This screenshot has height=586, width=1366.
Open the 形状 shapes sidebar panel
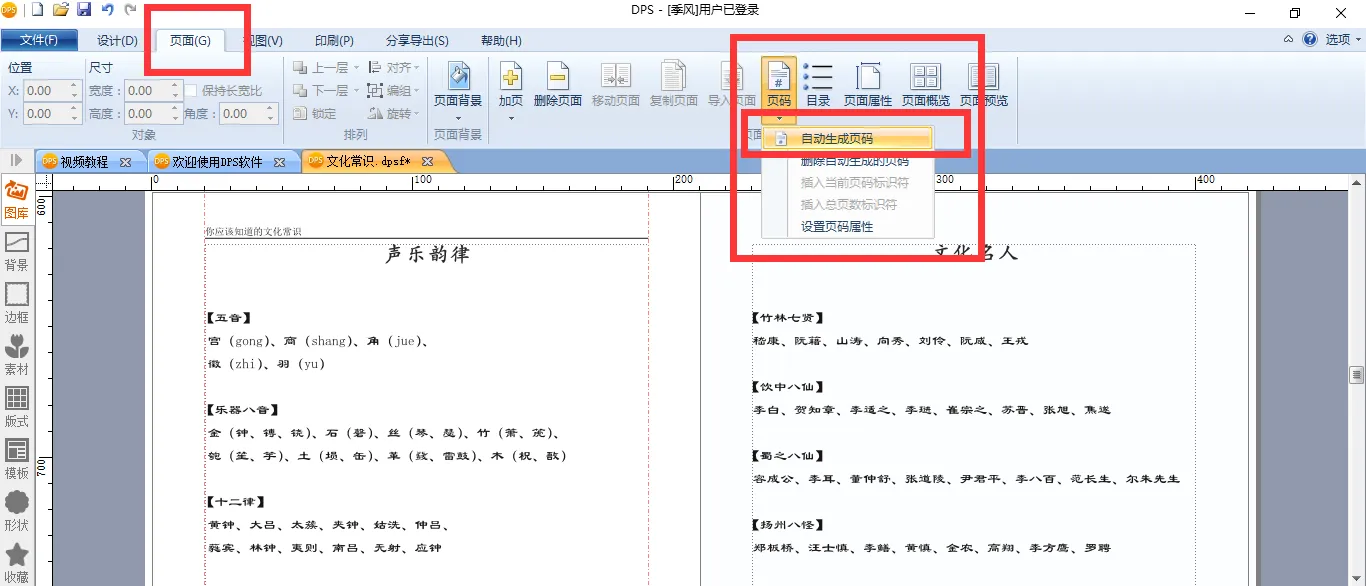coord(16,511)
